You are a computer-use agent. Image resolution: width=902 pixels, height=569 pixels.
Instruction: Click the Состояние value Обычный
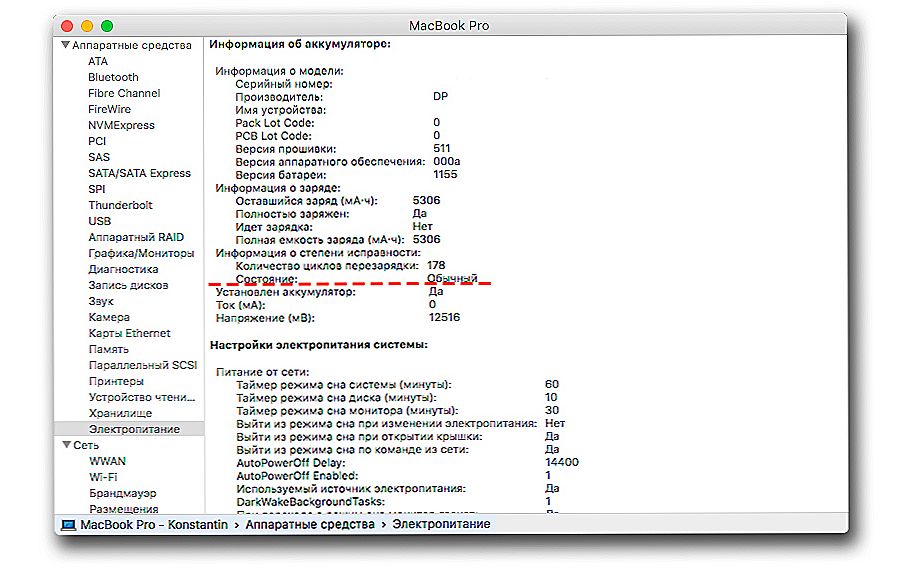click(x=452, y=278)
